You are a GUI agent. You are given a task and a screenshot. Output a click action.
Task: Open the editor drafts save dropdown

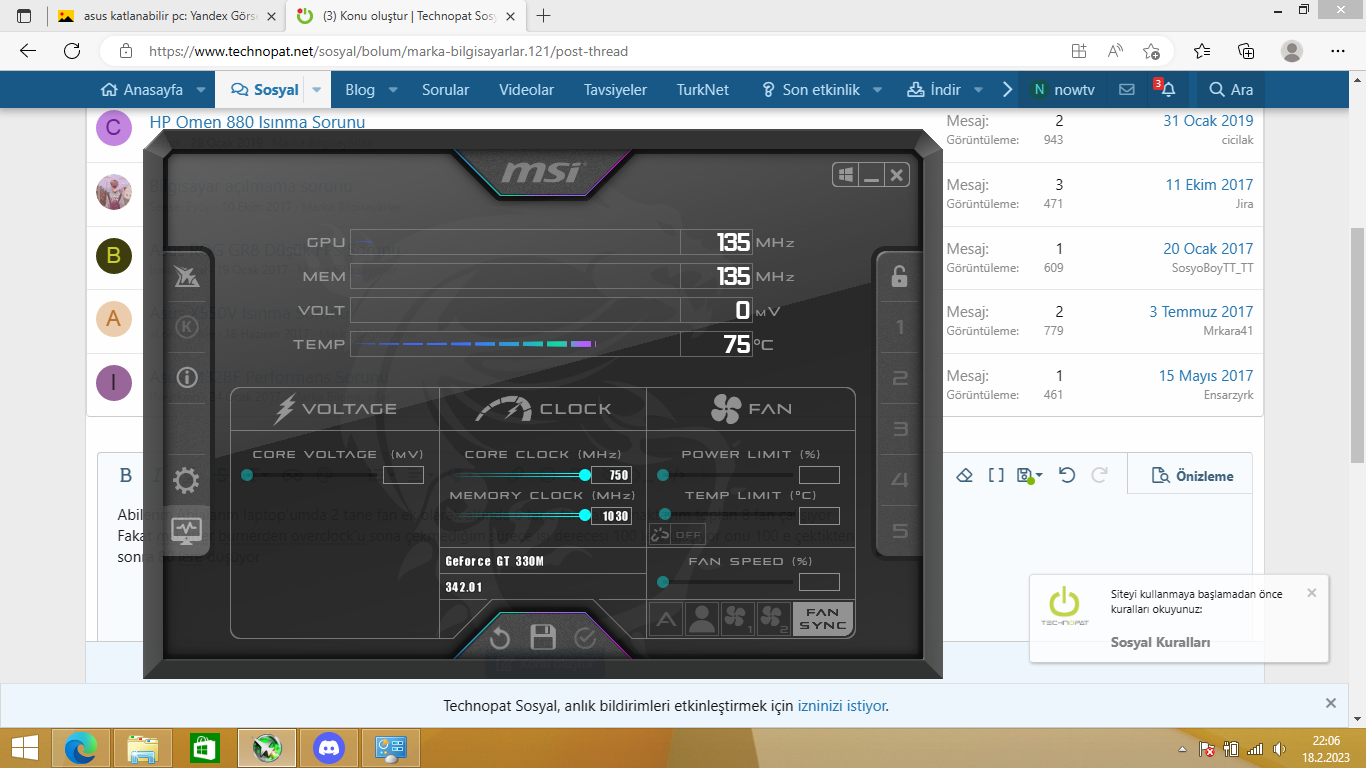pos(1029,475)
